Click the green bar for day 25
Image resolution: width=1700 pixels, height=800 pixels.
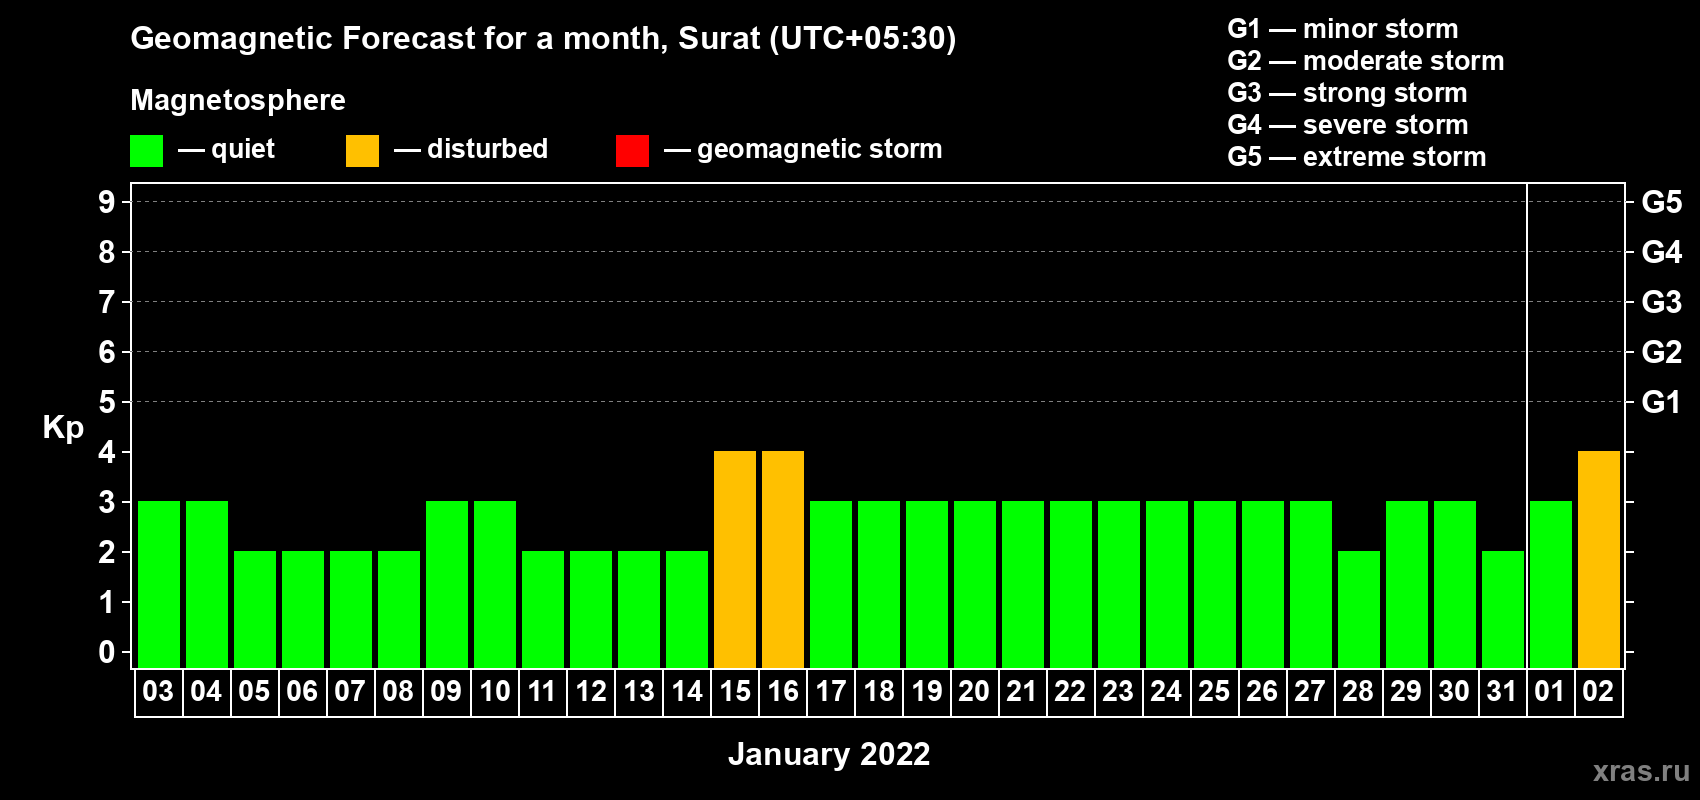point(1215,585)
